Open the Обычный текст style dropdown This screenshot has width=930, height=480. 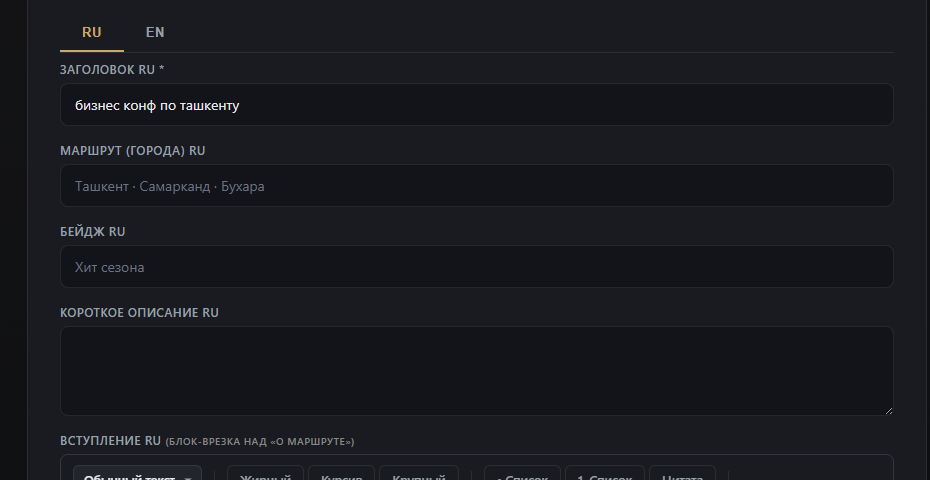point(137,474)
